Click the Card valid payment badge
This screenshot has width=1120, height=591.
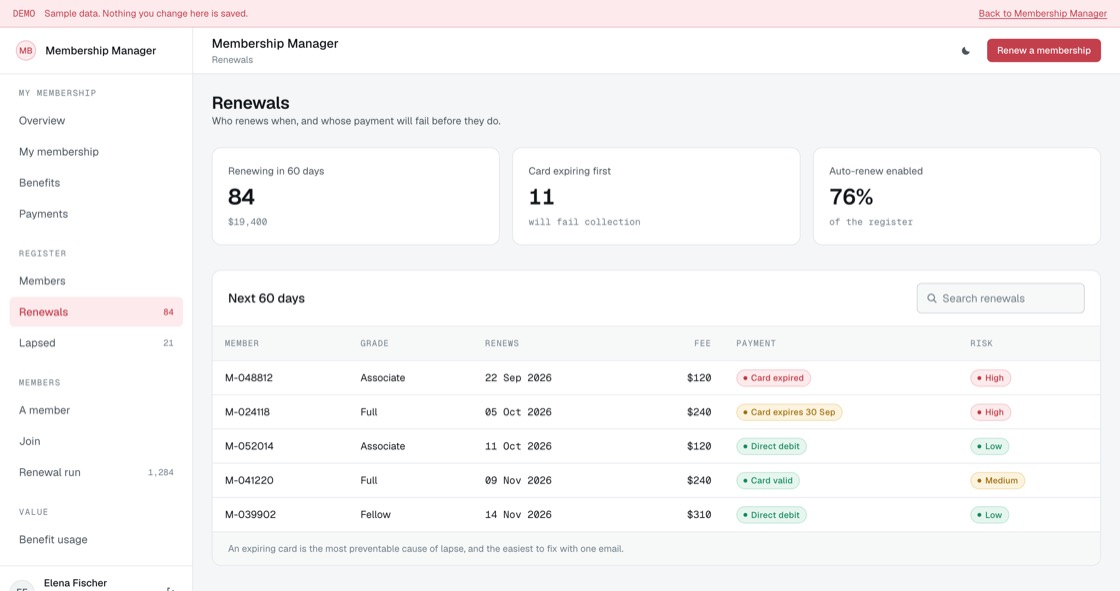click(x=768, y=481)
